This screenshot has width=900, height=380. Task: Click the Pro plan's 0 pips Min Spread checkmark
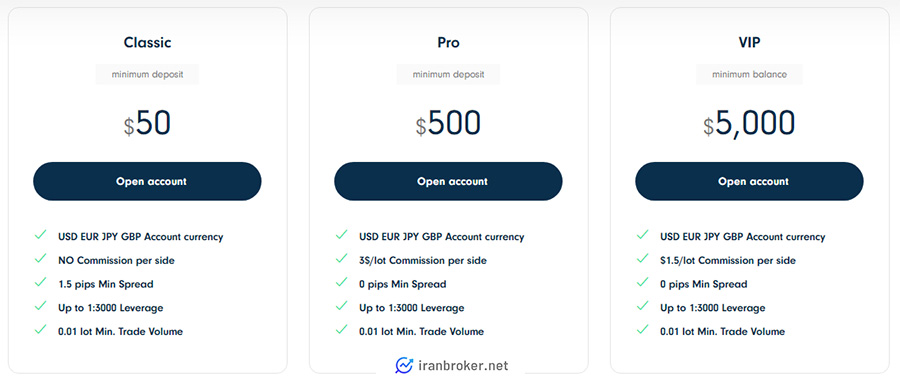pyautogui.click(x=342, y=282)
